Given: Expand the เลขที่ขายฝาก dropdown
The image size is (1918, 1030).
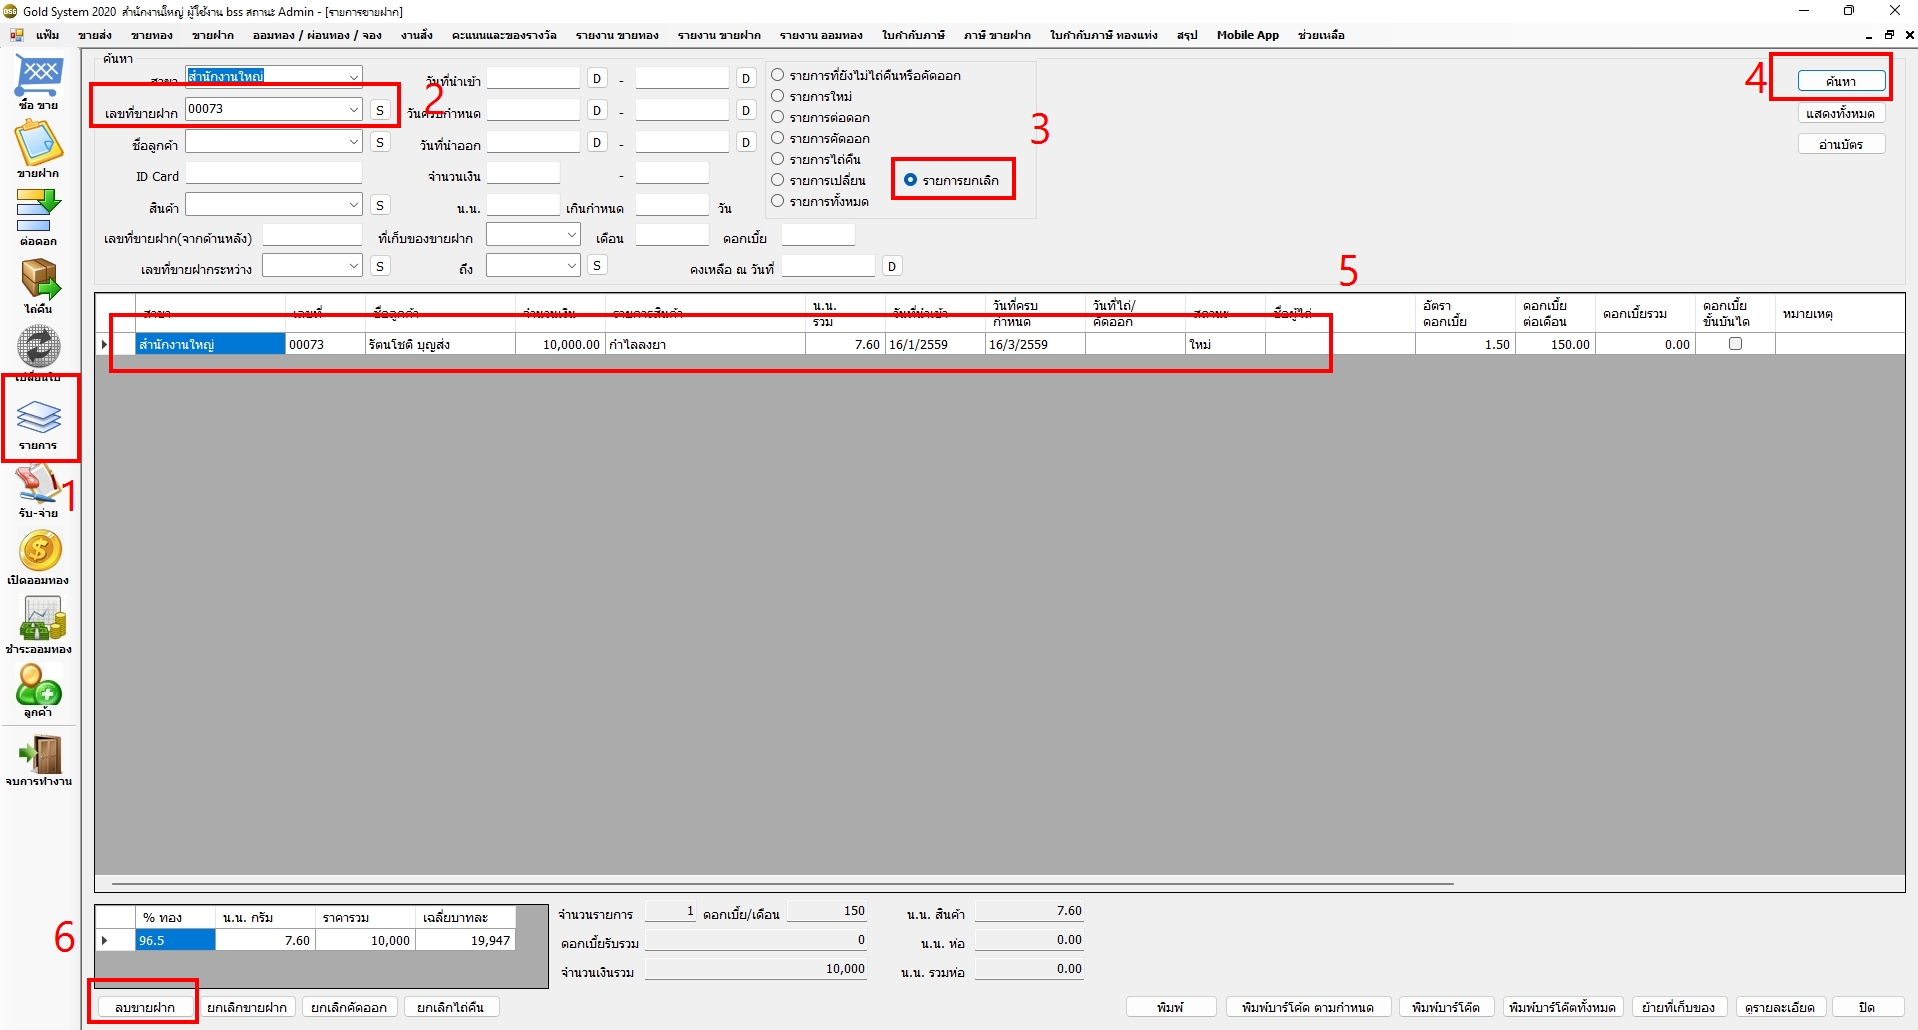Looking at the screenshot, I should [x=353, y=109].
